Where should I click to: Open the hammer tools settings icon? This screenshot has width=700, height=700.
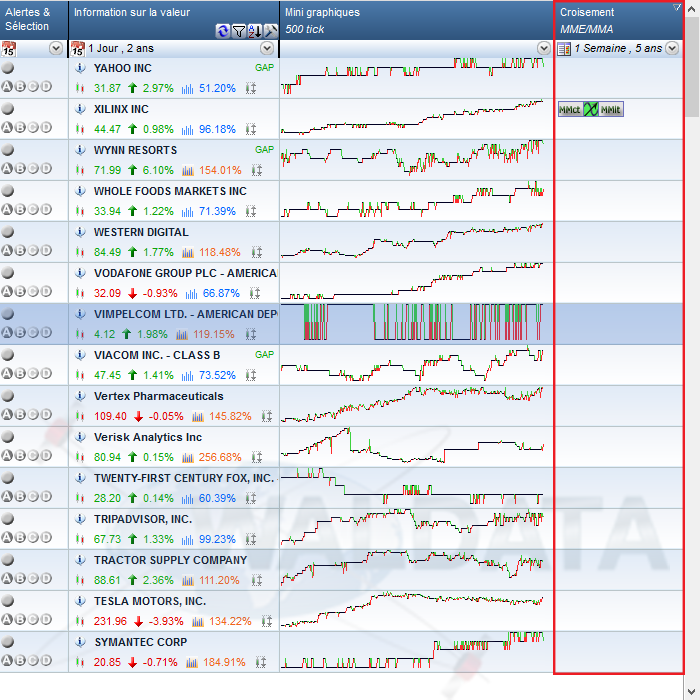[x=271, y=31]
